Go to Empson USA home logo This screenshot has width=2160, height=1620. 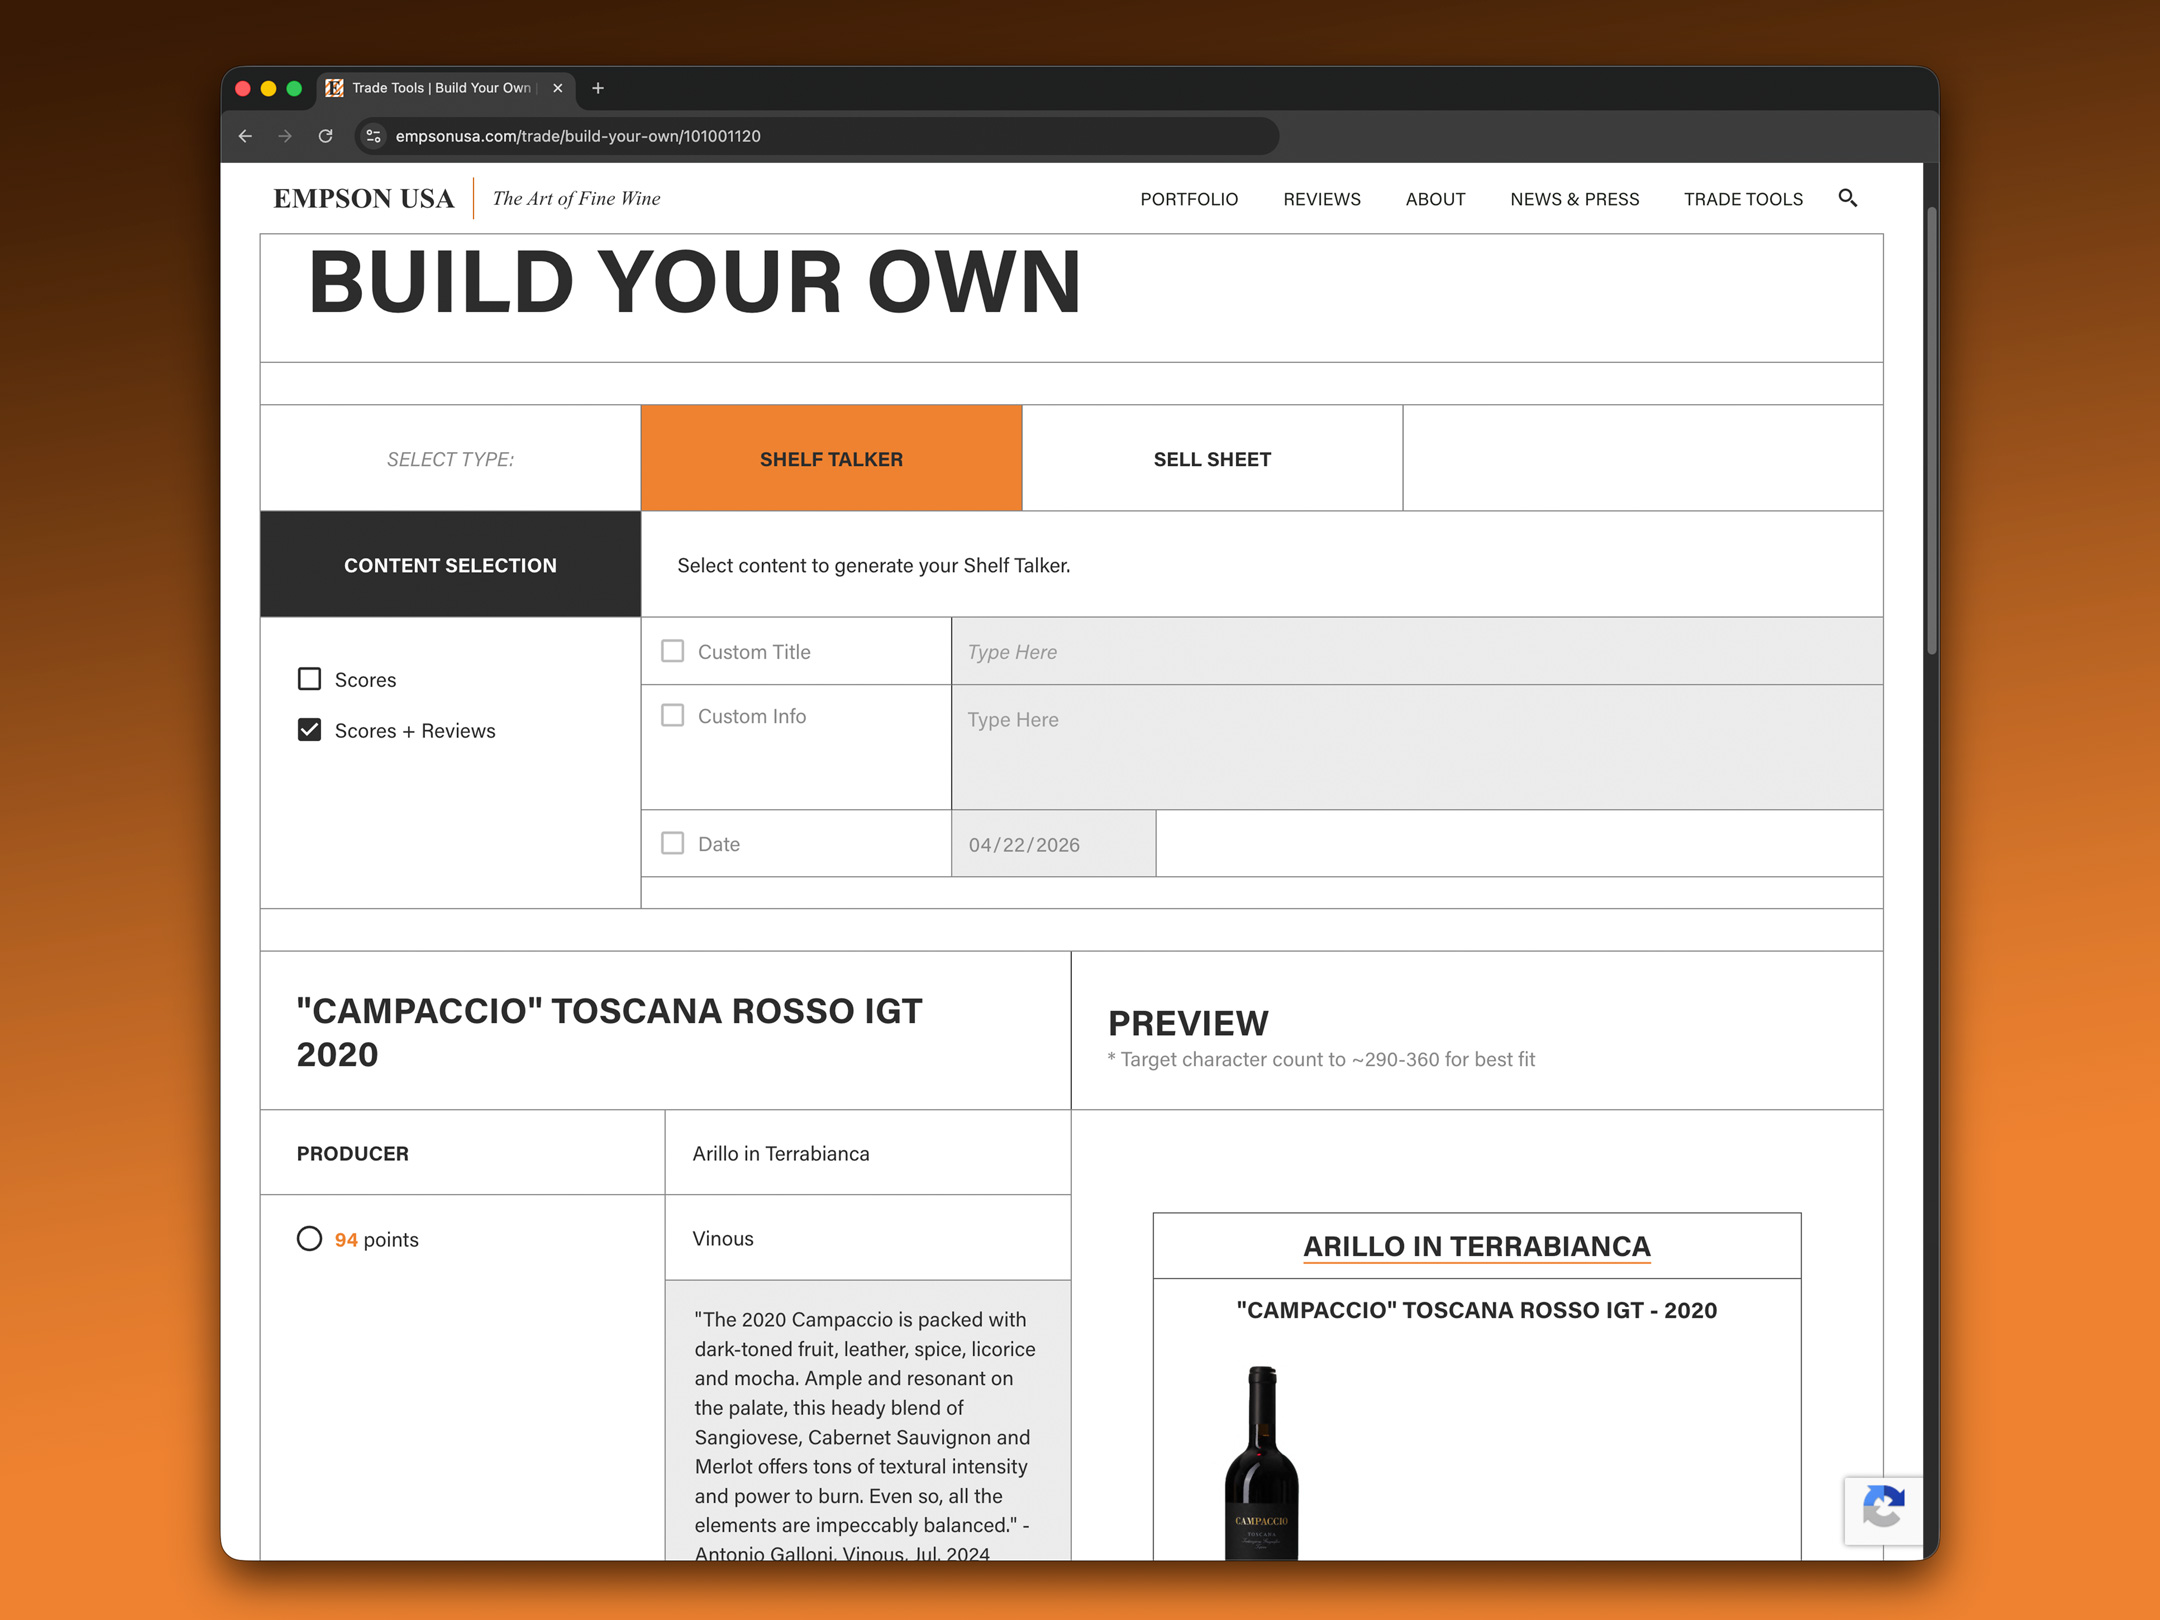coord(364,198)
